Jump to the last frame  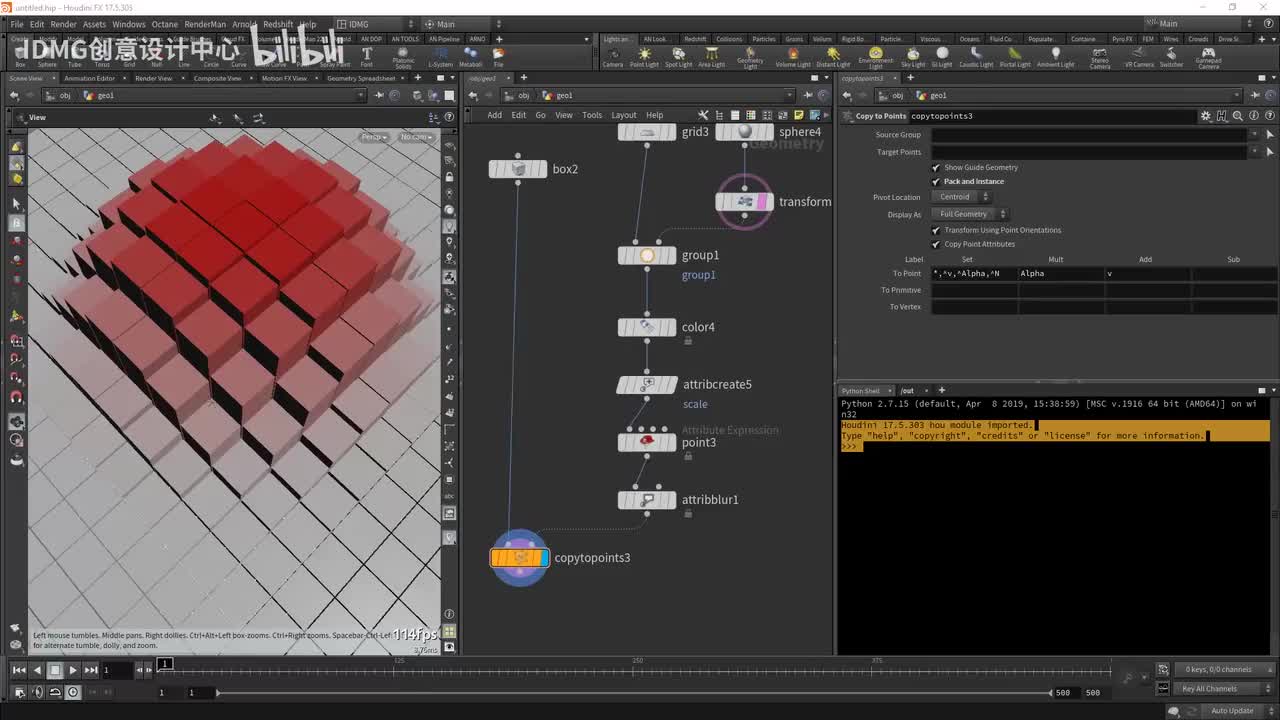click(x=91, y=670)
